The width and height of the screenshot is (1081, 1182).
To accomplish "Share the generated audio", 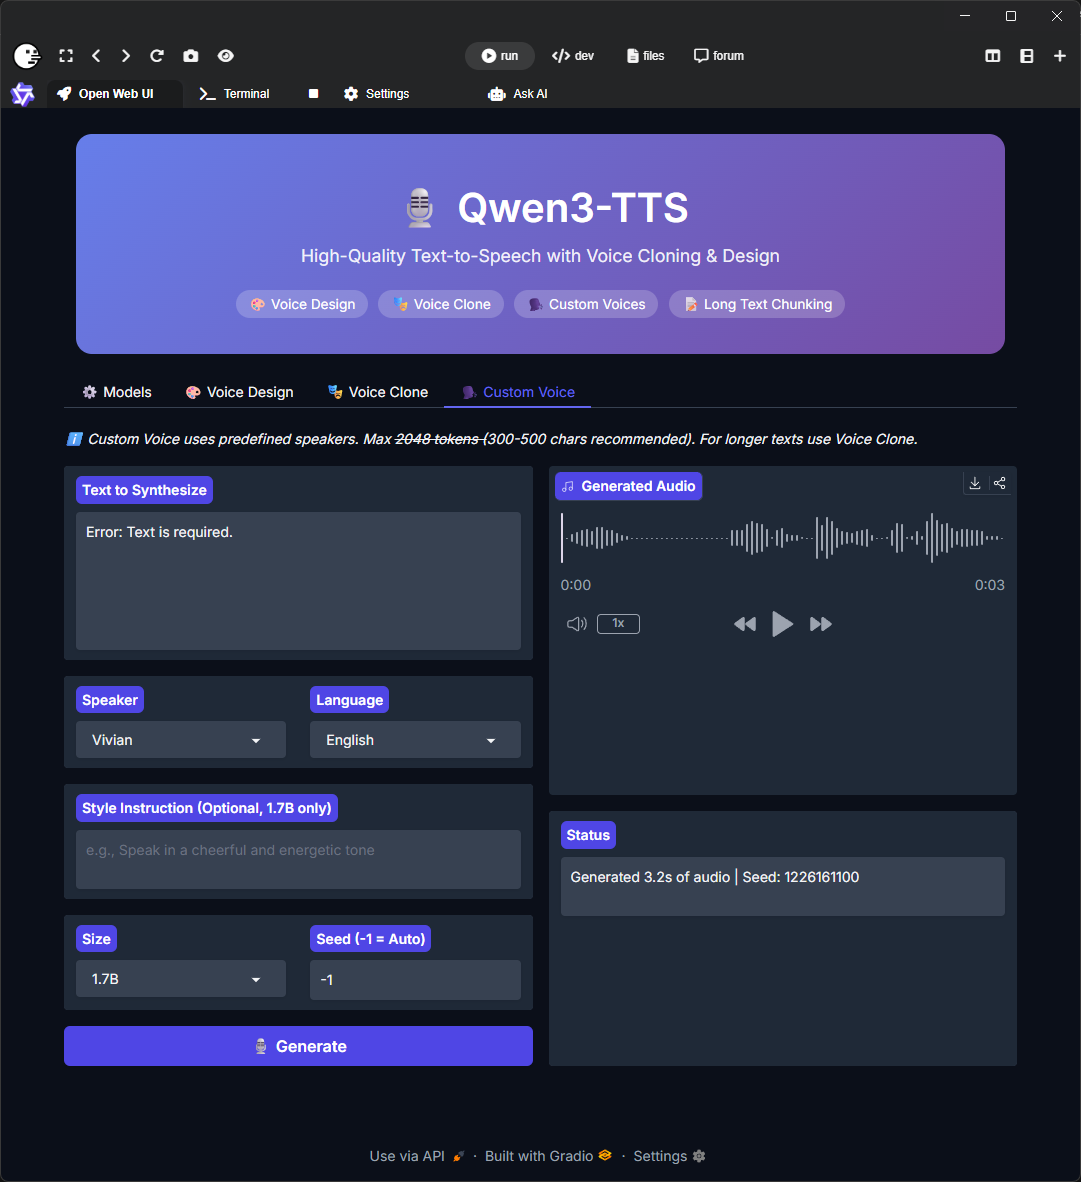I will click(1000, 483).
